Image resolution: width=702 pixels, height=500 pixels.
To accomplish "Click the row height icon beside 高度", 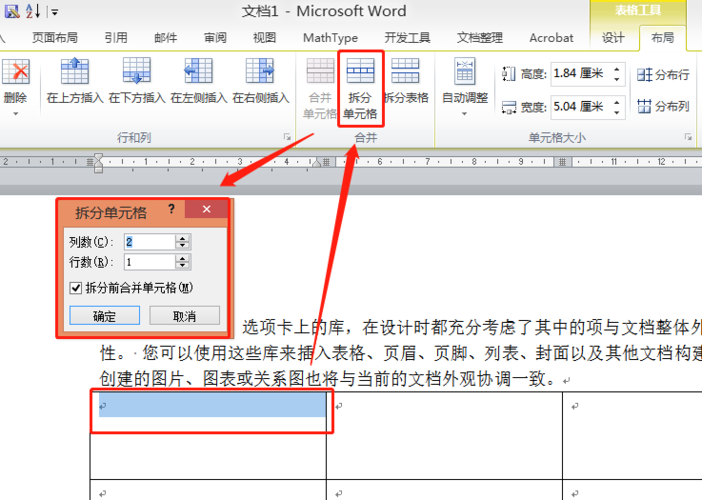I will coord(509,74).
